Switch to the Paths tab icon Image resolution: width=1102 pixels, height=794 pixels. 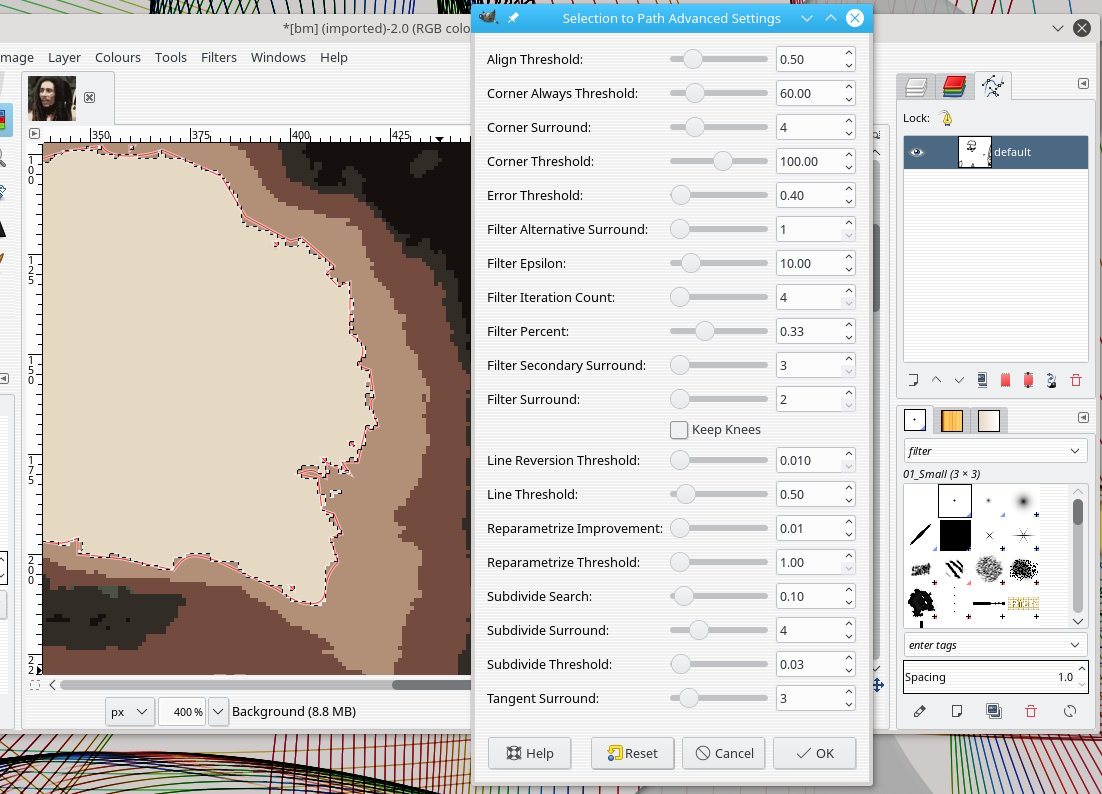pyautogui.click(x=992, y=87)
